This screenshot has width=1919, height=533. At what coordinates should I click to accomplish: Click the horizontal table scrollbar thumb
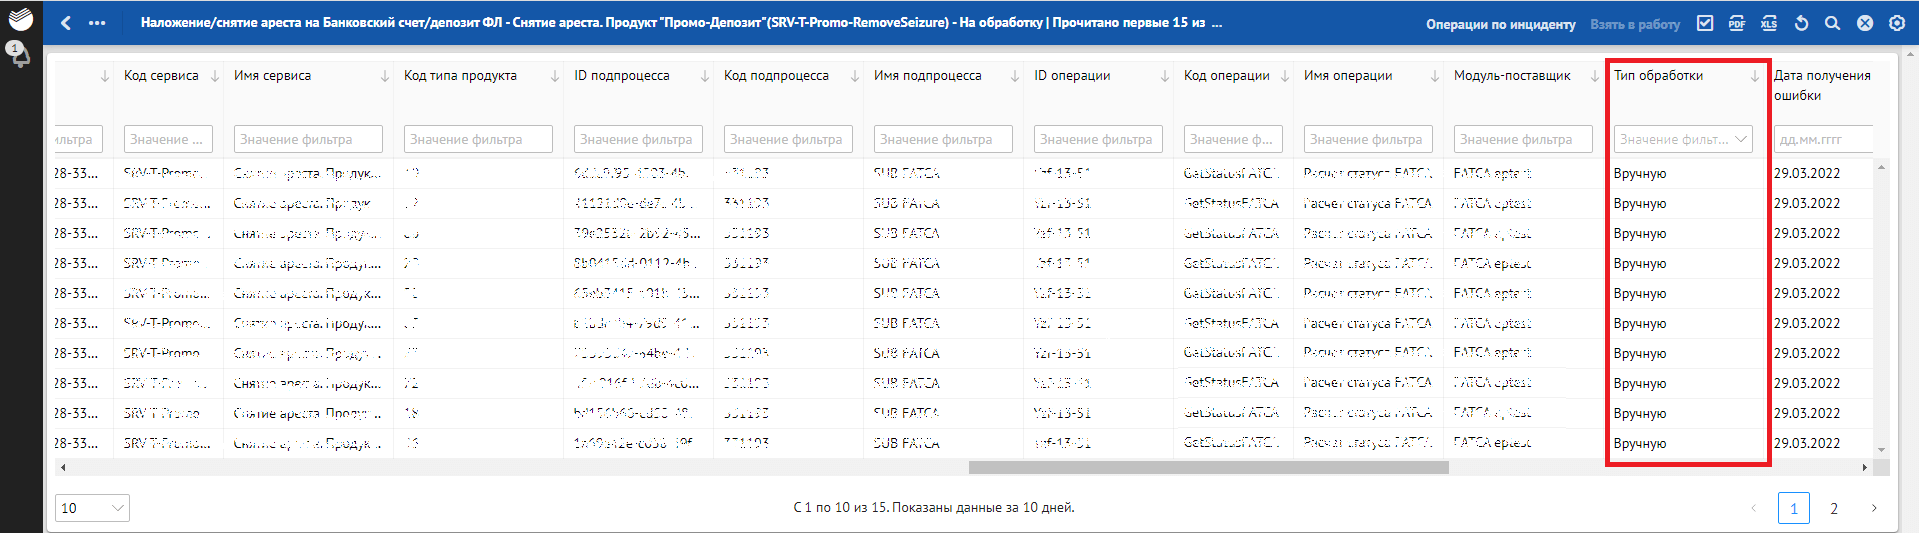(x=1208, y=467)
